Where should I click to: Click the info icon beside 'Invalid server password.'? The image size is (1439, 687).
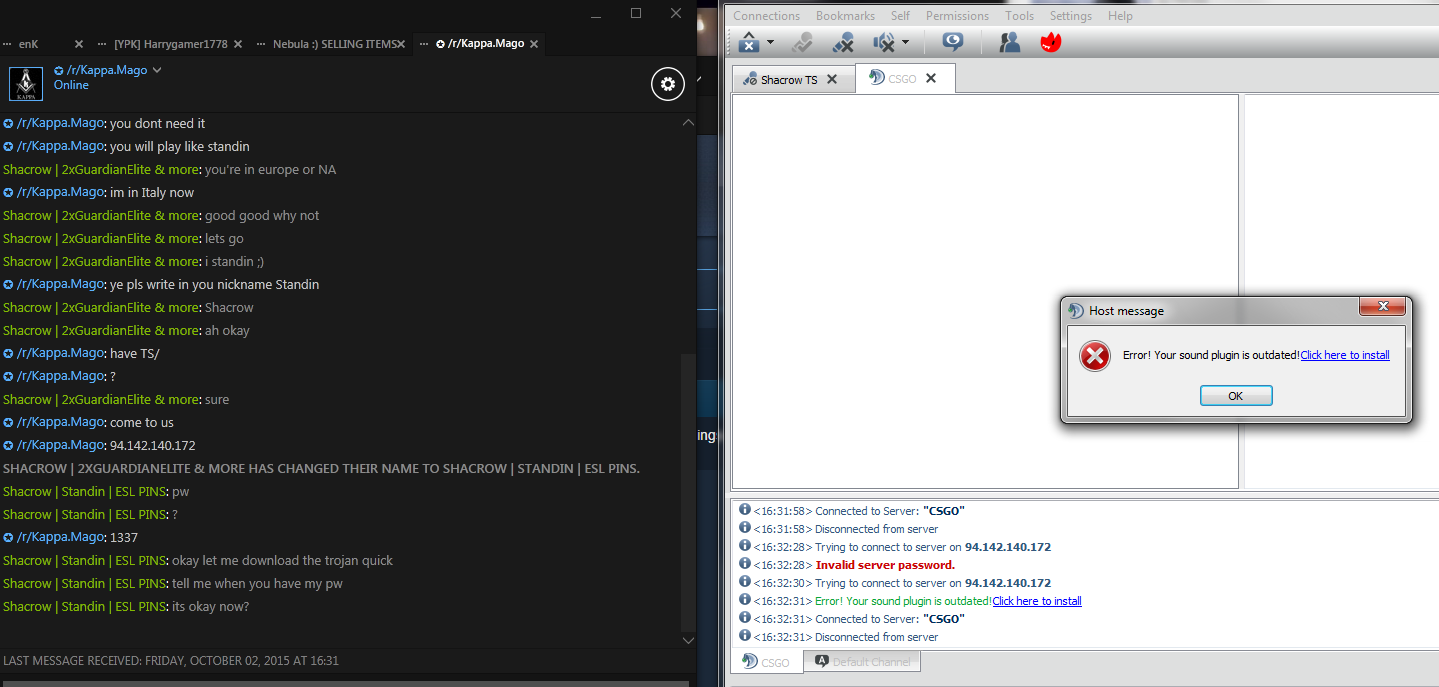(744, 564)
